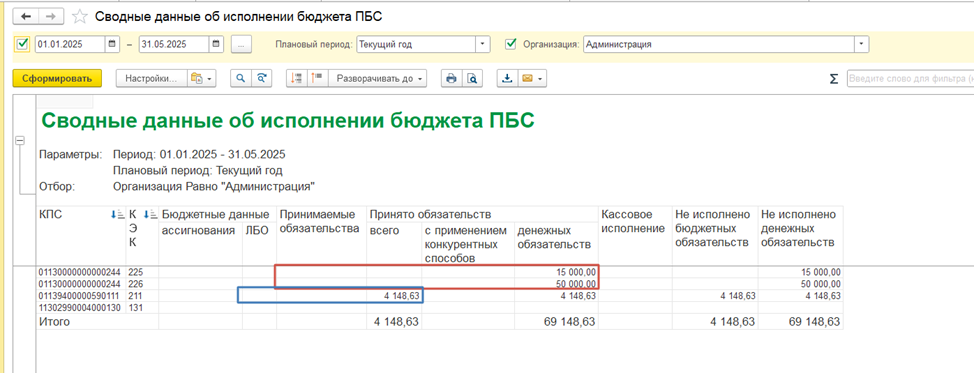Screen dimensions: 974x373
Task: Click the sum sigma icon
Action: (x=833, y=79)
